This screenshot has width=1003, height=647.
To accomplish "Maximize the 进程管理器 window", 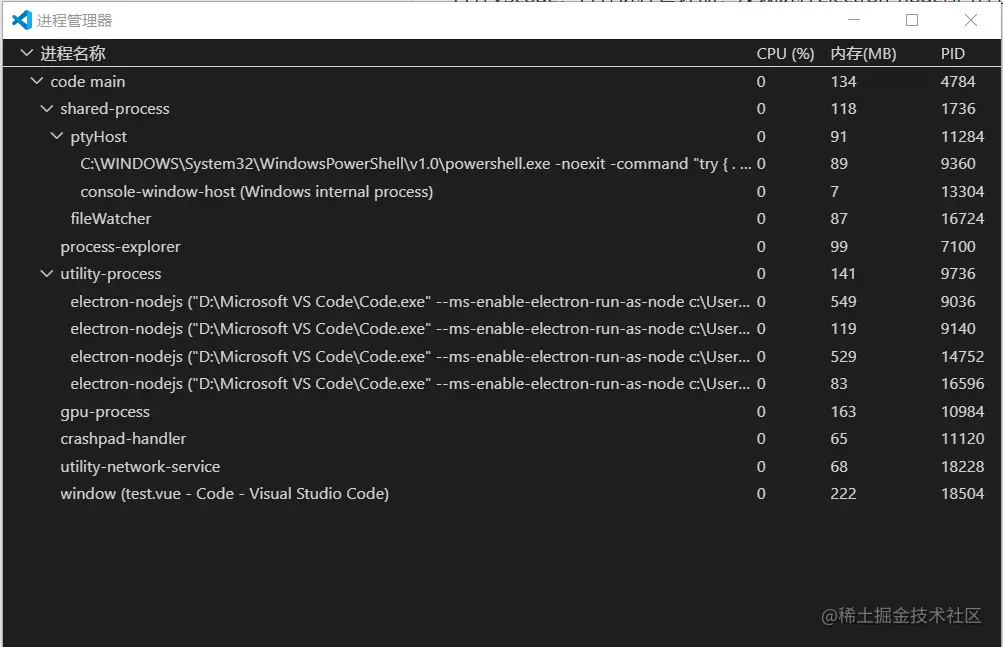I will [911, 20].
